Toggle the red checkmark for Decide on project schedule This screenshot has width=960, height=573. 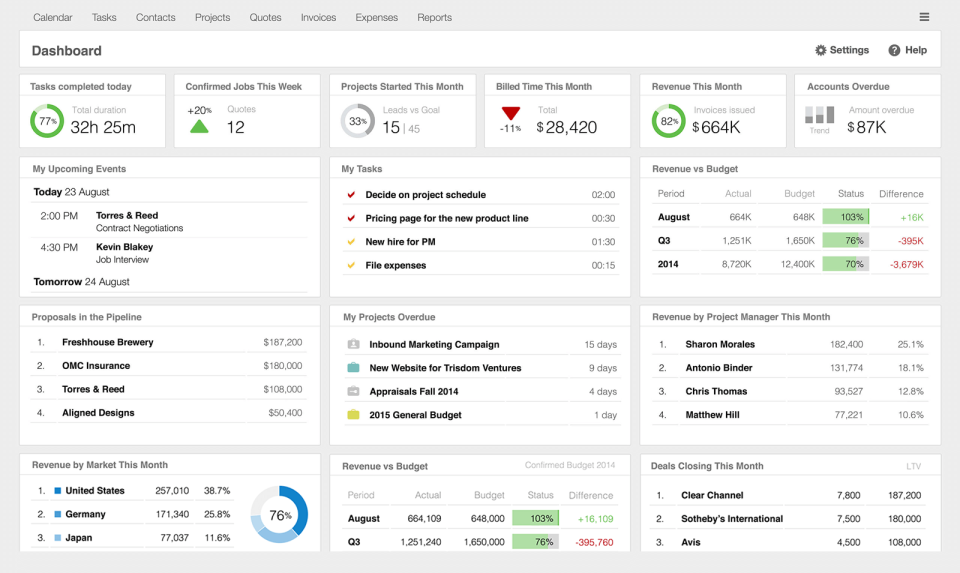click(x=351, y=195)
